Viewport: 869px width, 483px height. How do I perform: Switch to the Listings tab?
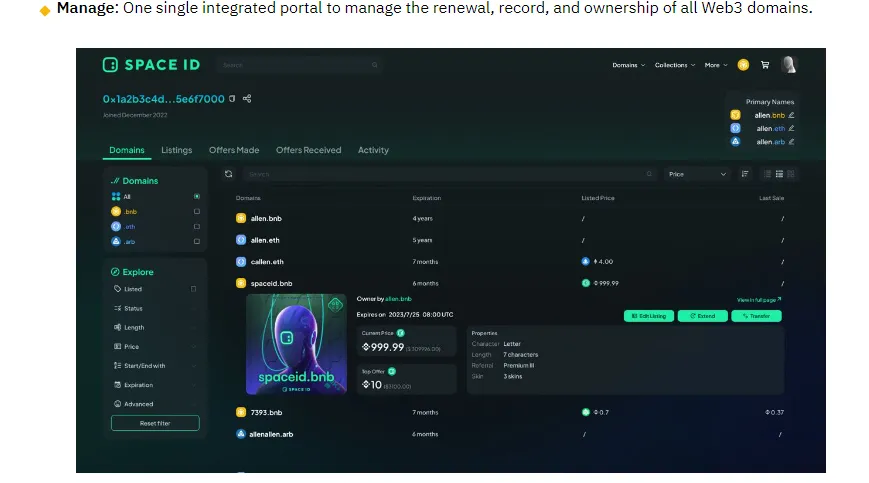[177, 150]
